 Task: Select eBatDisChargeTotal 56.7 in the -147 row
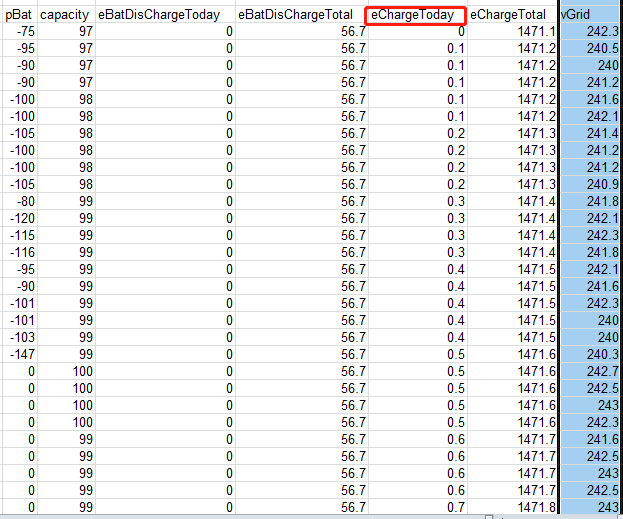302,354
